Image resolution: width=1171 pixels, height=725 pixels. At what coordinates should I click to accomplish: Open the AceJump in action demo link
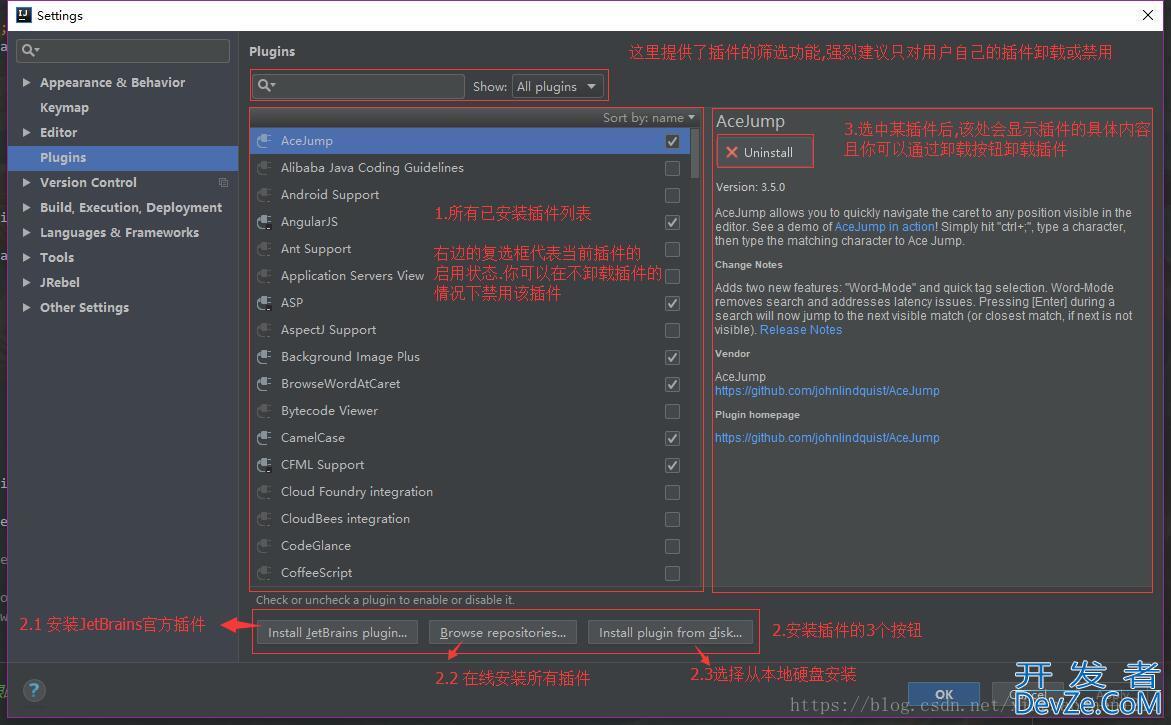(x=884, y=227)
